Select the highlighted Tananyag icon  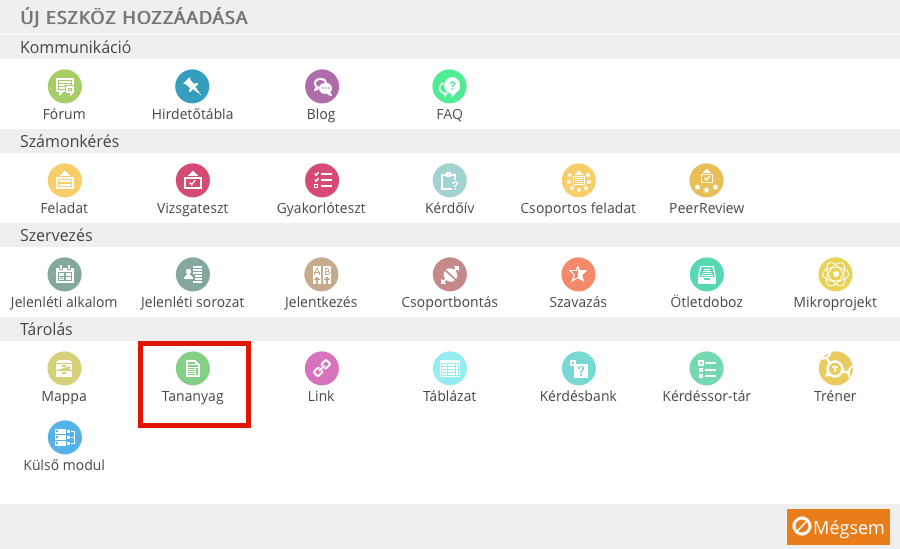192,368
